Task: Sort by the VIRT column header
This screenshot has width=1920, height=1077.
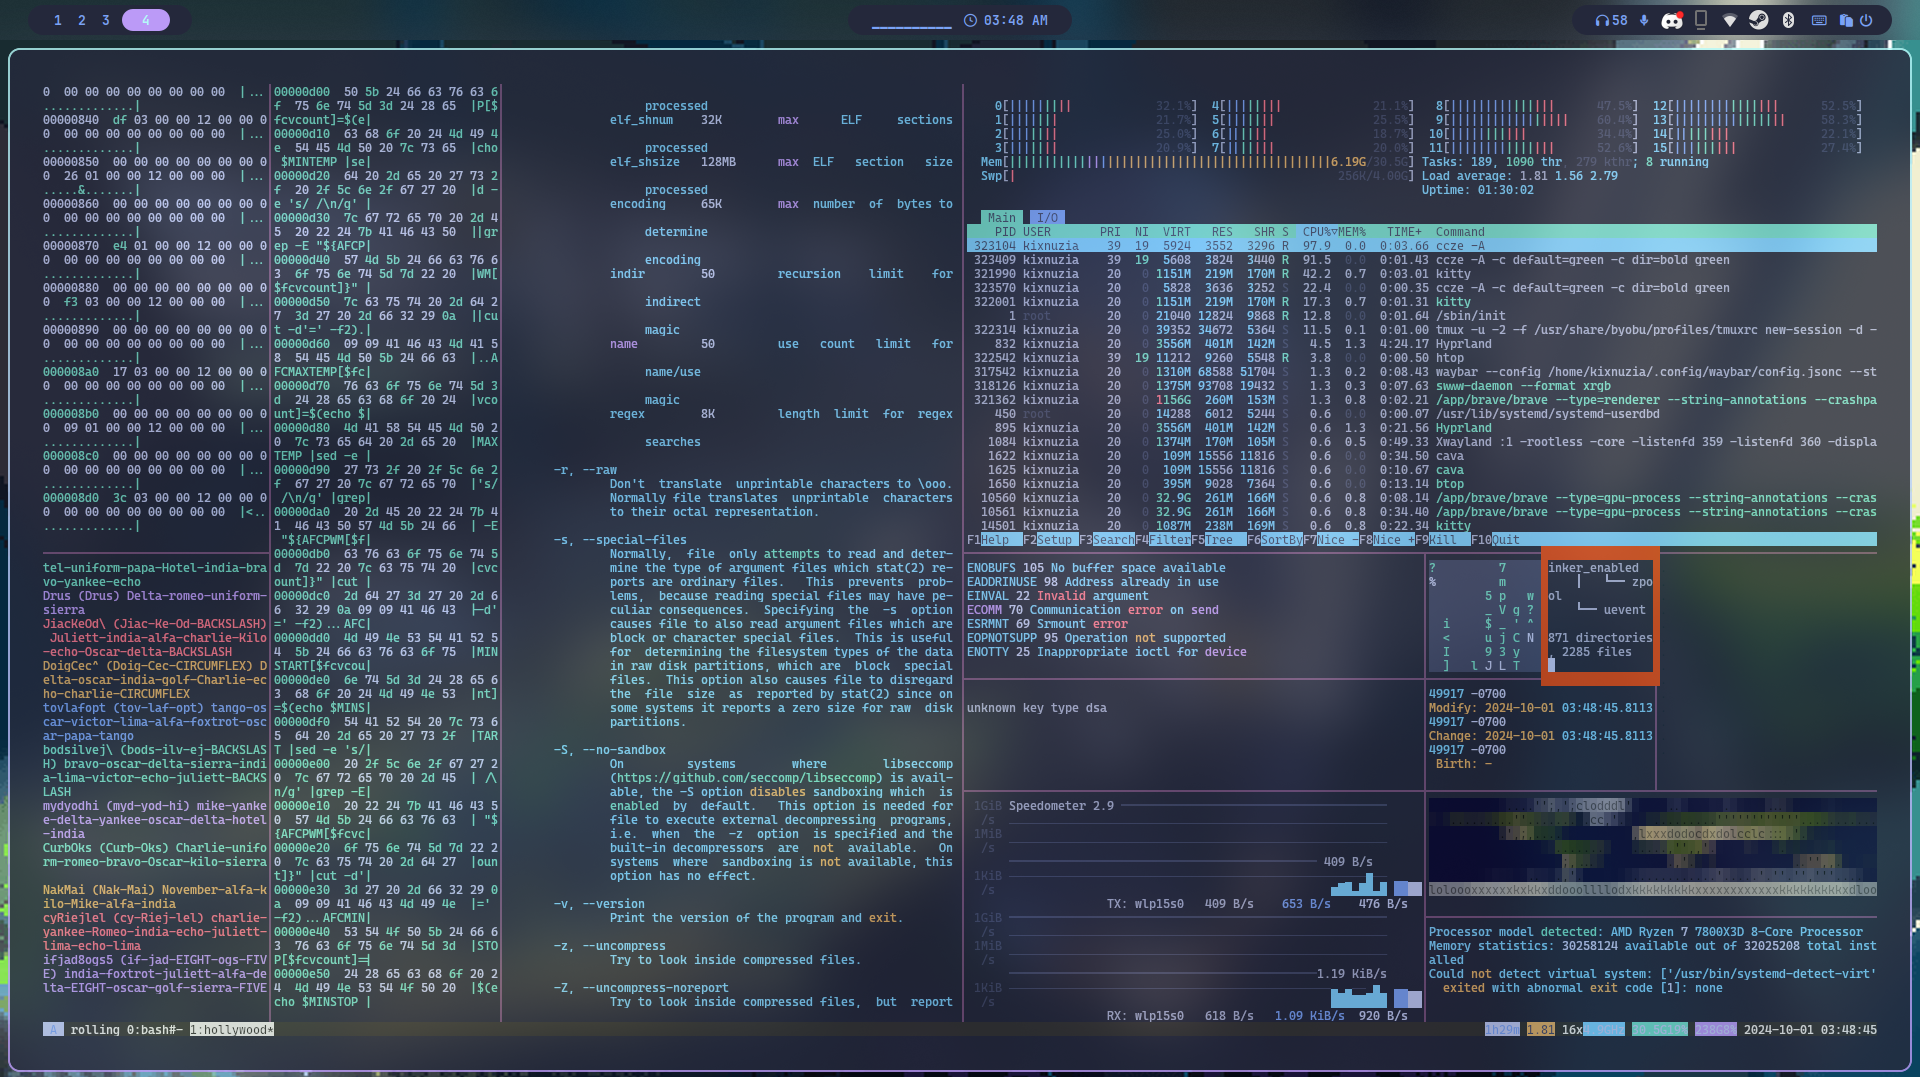Action: click(x=1177, y=232)
